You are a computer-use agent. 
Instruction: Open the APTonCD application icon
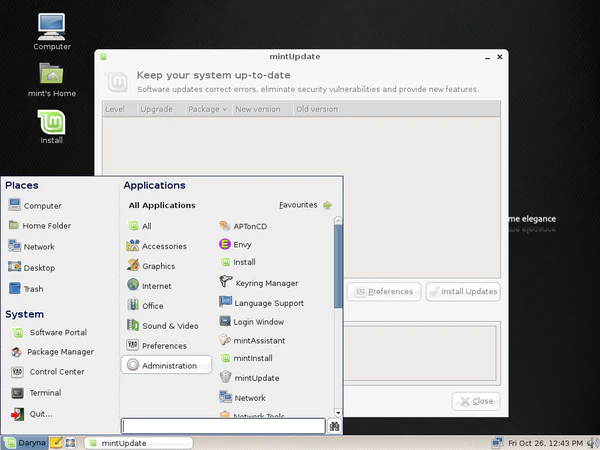(226, 226)
